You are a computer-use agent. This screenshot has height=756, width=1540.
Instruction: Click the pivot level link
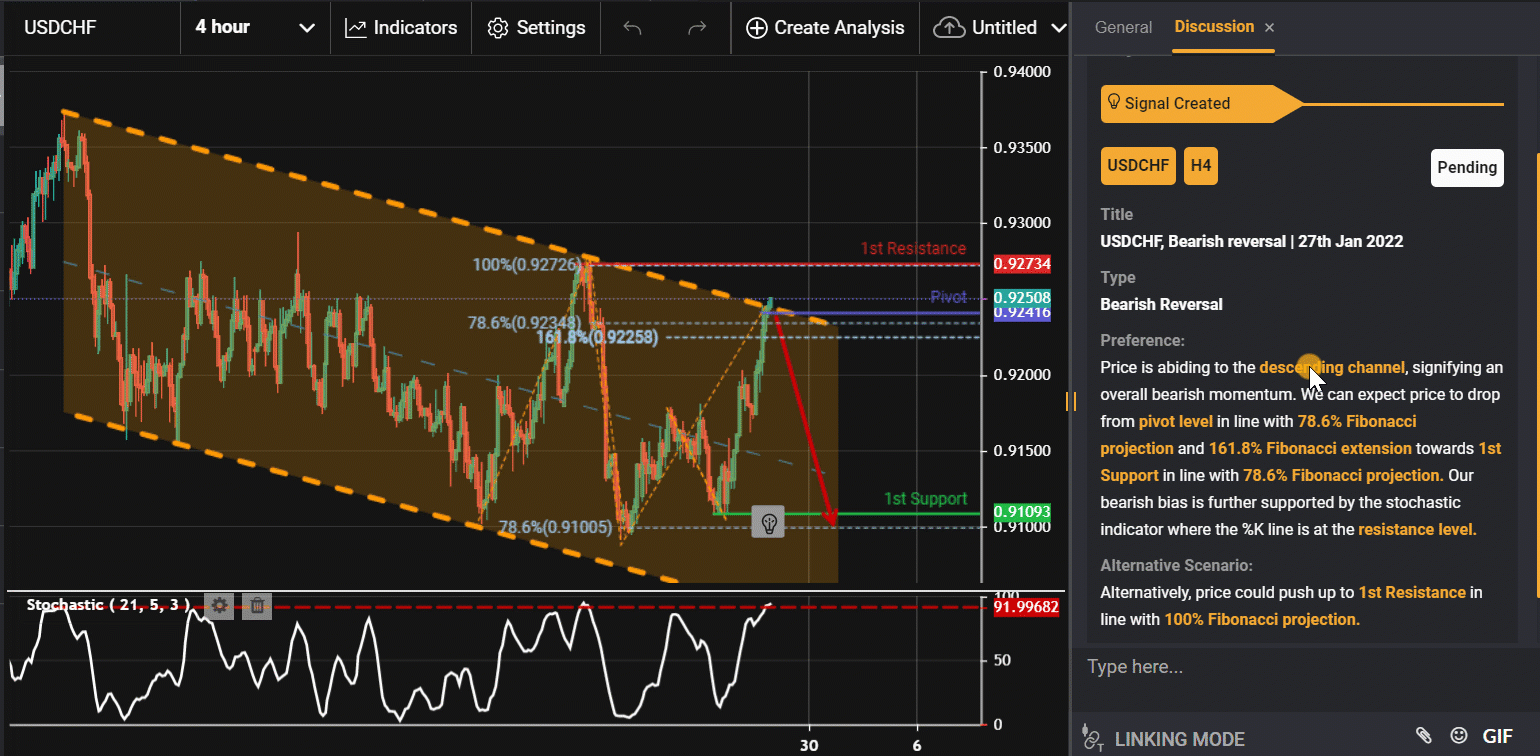(1177, 421)
